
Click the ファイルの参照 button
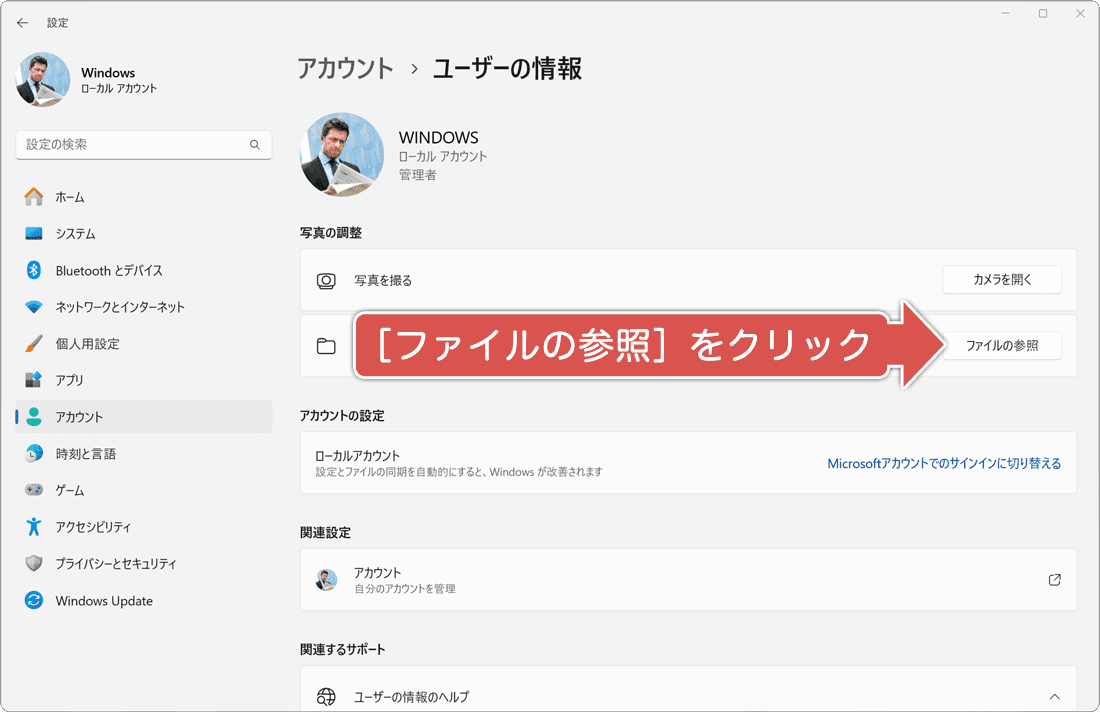coord(1004,345)
